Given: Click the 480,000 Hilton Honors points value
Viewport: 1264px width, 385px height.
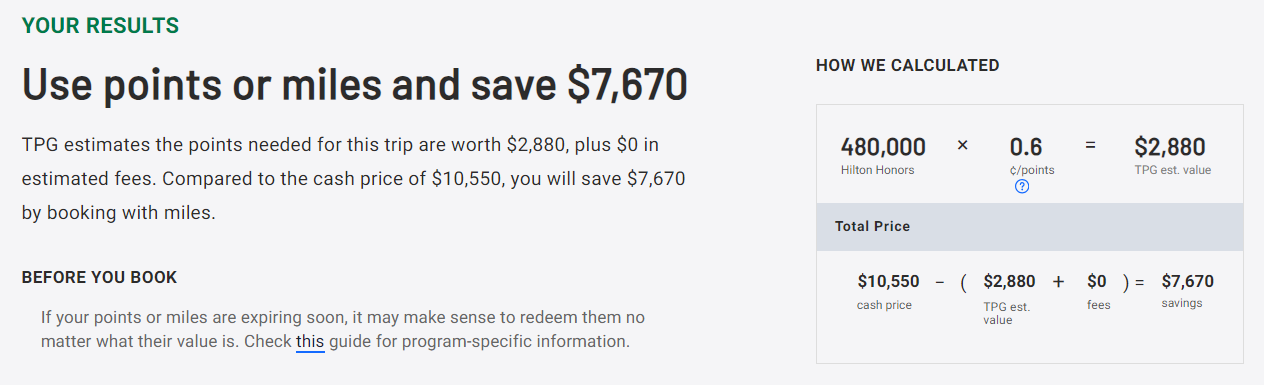Looking at the screenshot, I should pos(883,147).
